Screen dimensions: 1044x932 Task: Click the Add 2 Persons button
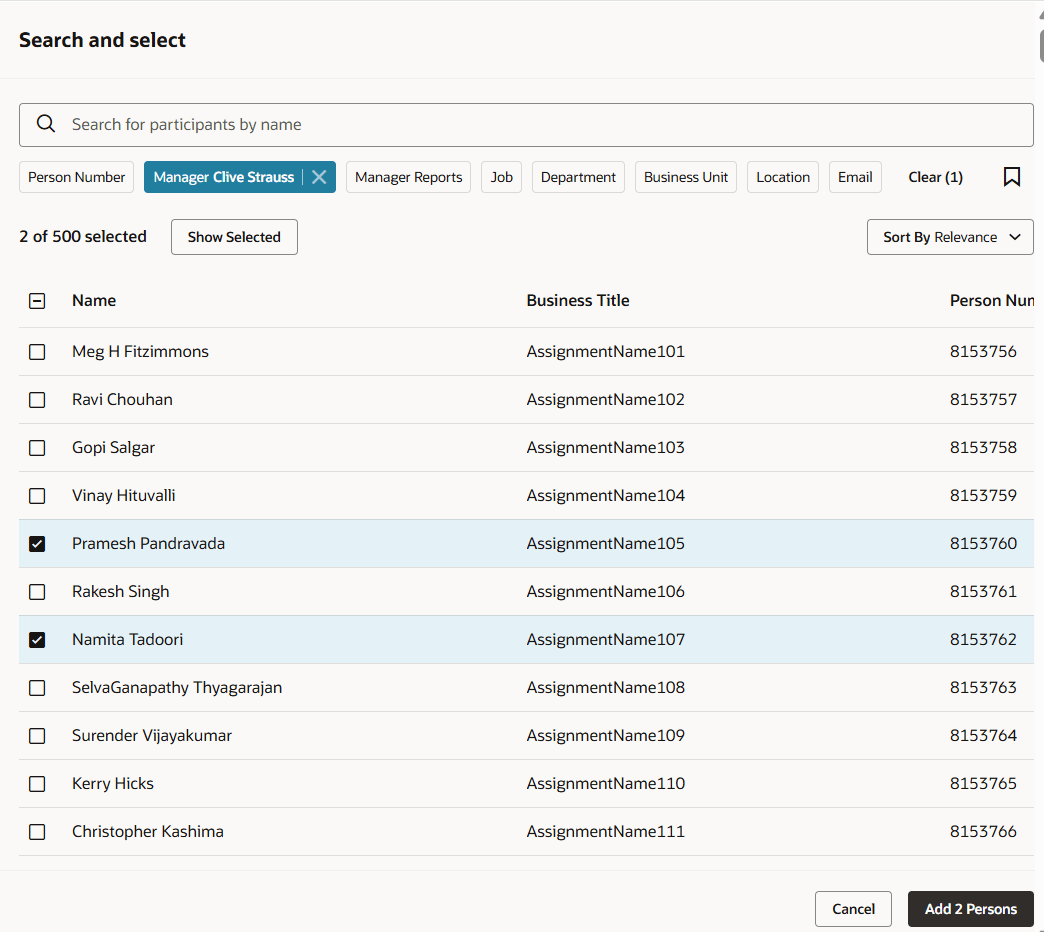(x=971, y=909)
